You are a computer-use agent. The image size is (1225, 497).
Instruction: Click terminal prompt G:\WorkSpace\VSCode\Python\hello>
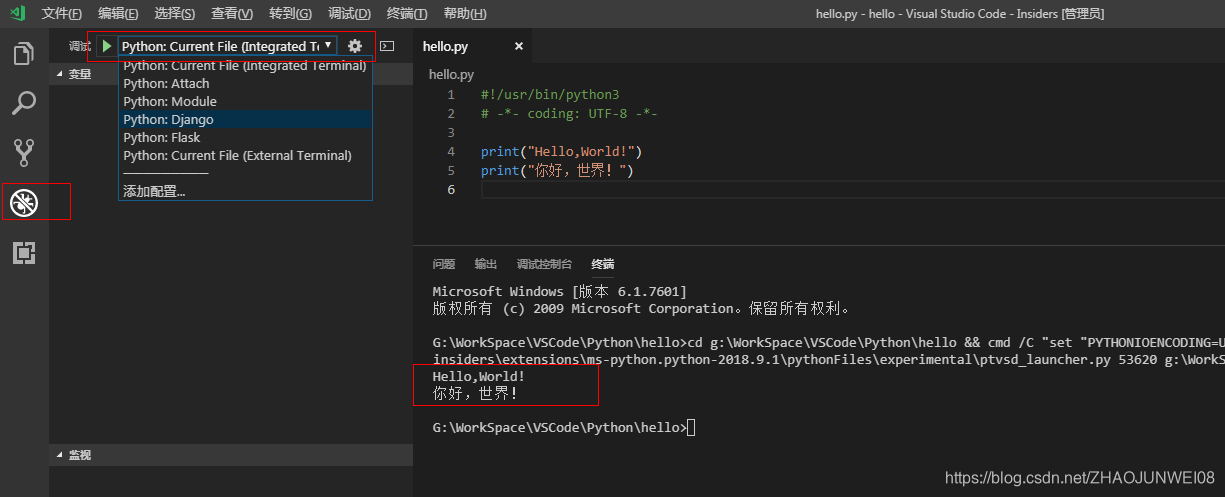[559, 428]
